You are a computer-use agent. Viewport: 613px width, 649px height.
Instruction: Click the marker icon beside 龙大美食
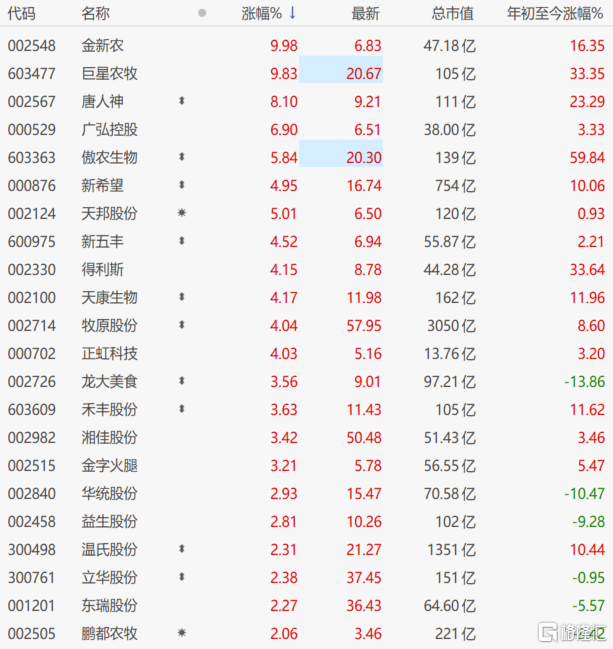point(181,381)
